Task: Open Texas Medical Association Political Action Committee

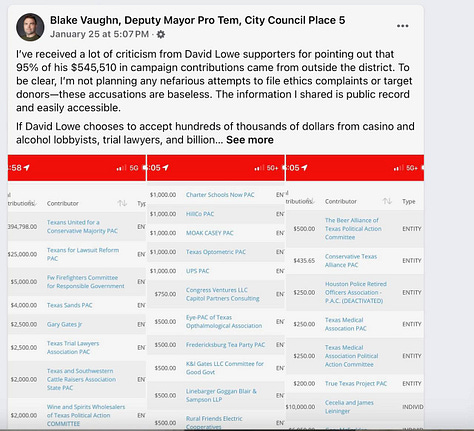Action: pyautogui.click(x=351, y=356)
